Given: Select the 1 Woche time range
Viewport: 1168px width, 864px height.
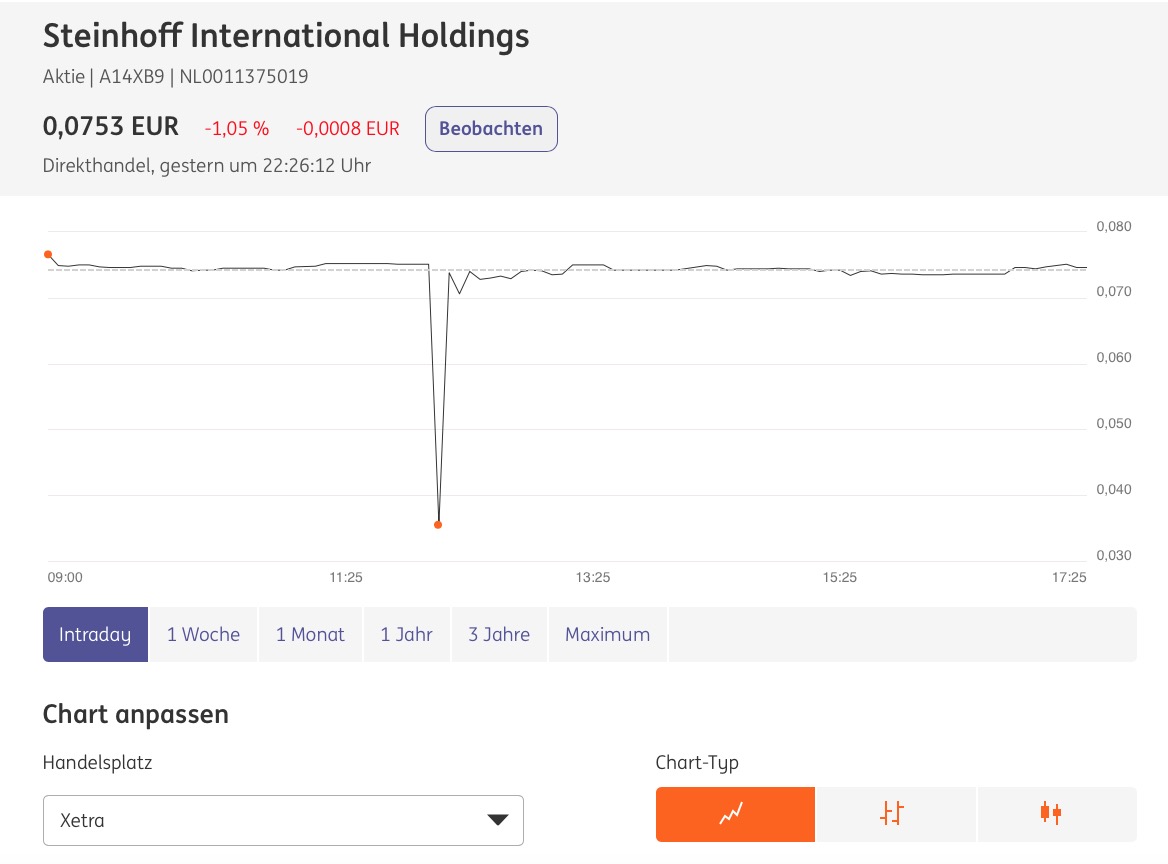Looking at the screenshot, I should (x=203, y=634).
